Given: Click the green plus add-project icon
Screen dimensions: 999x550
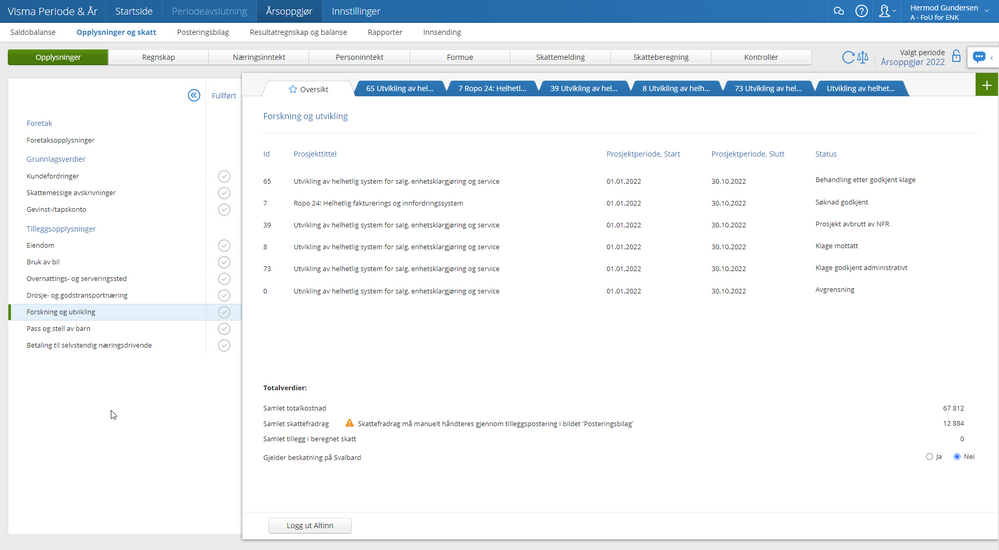Looking at the screenshot, I should pyautogui.click(x=987, y=85).
